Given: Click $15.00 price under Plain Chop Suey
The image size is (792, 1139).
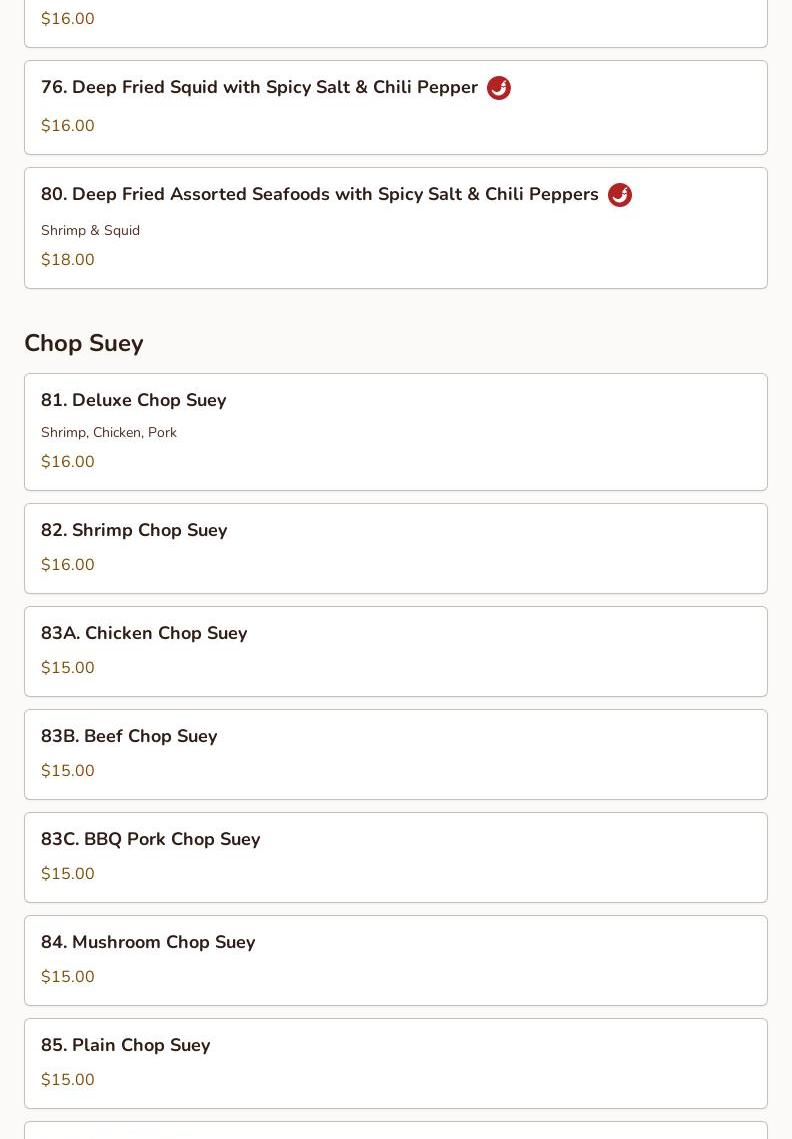Looking at the screenshot, I should [x=68, y=1080].
